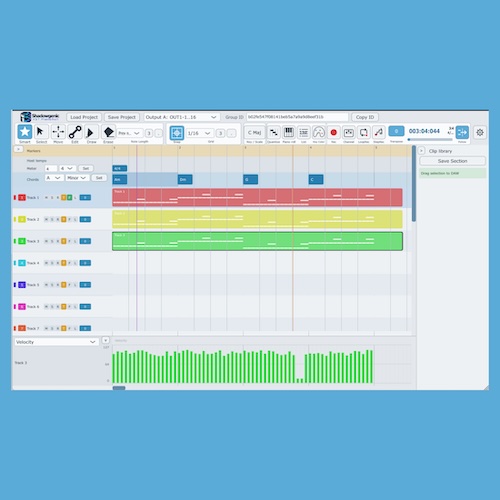500x500 pixels.
Task: Toggle grid triplet 3 button
Action: [220, 133]
